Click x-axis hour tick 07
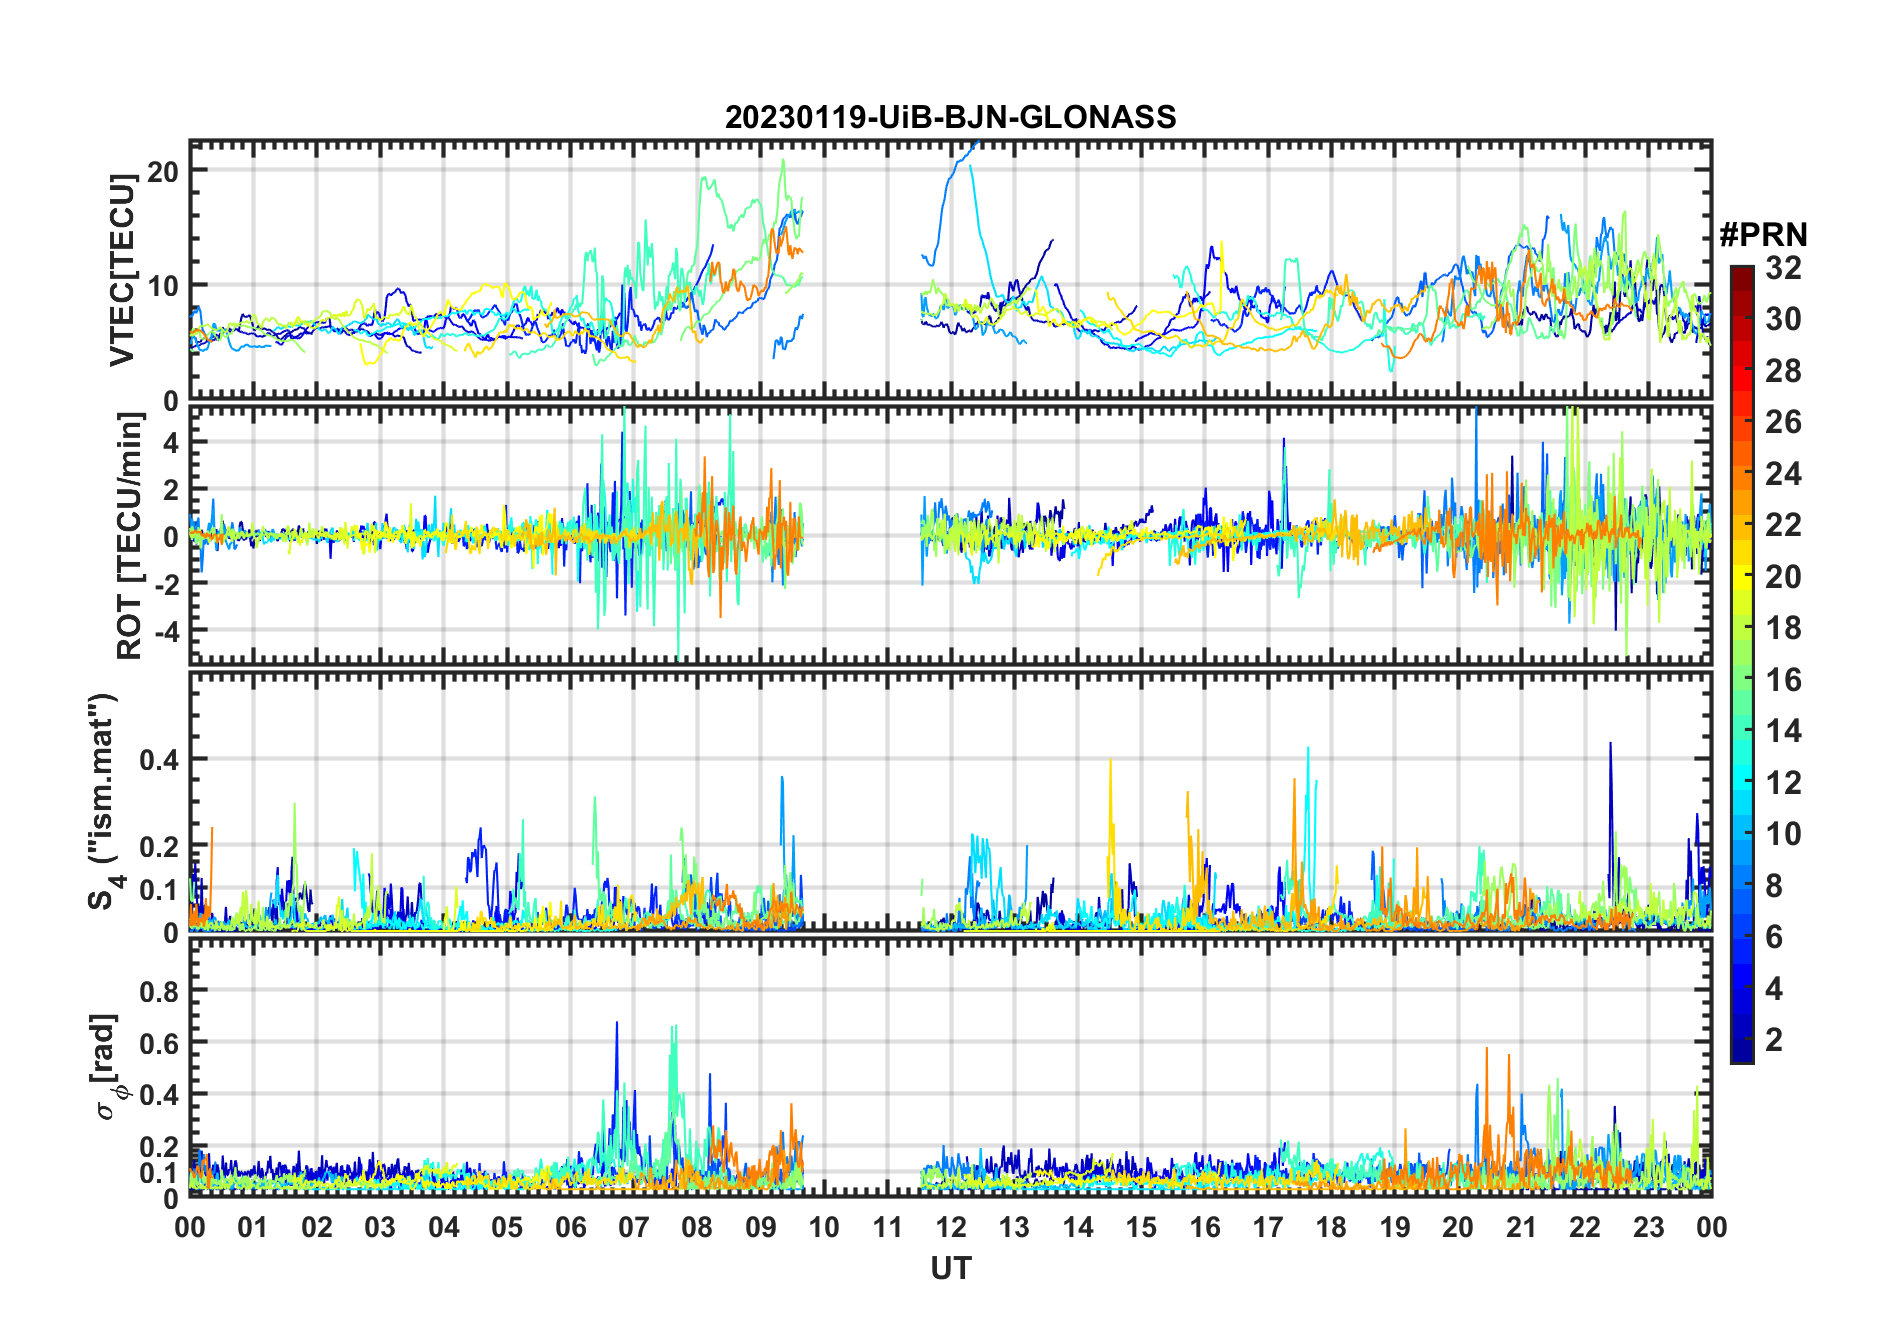The height and width of the screenshot is (1330, 1902). (x=634, y=1228)
